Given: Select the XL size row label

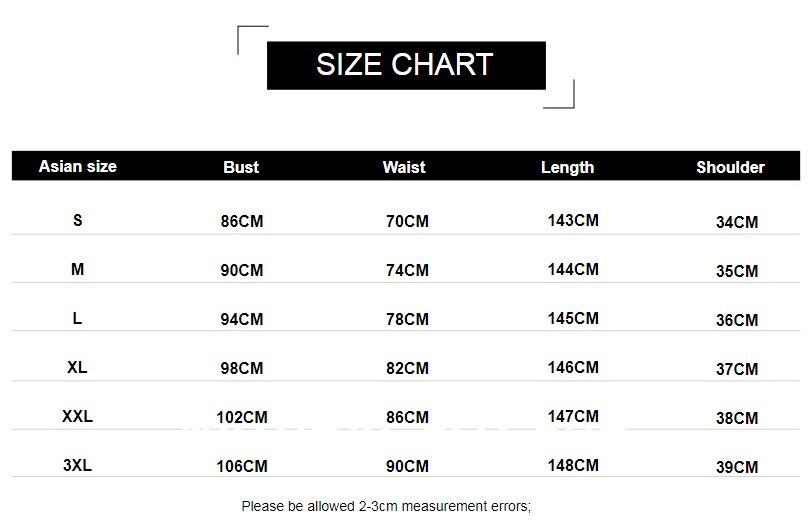Looking at the screenshot, I should 78,367.
